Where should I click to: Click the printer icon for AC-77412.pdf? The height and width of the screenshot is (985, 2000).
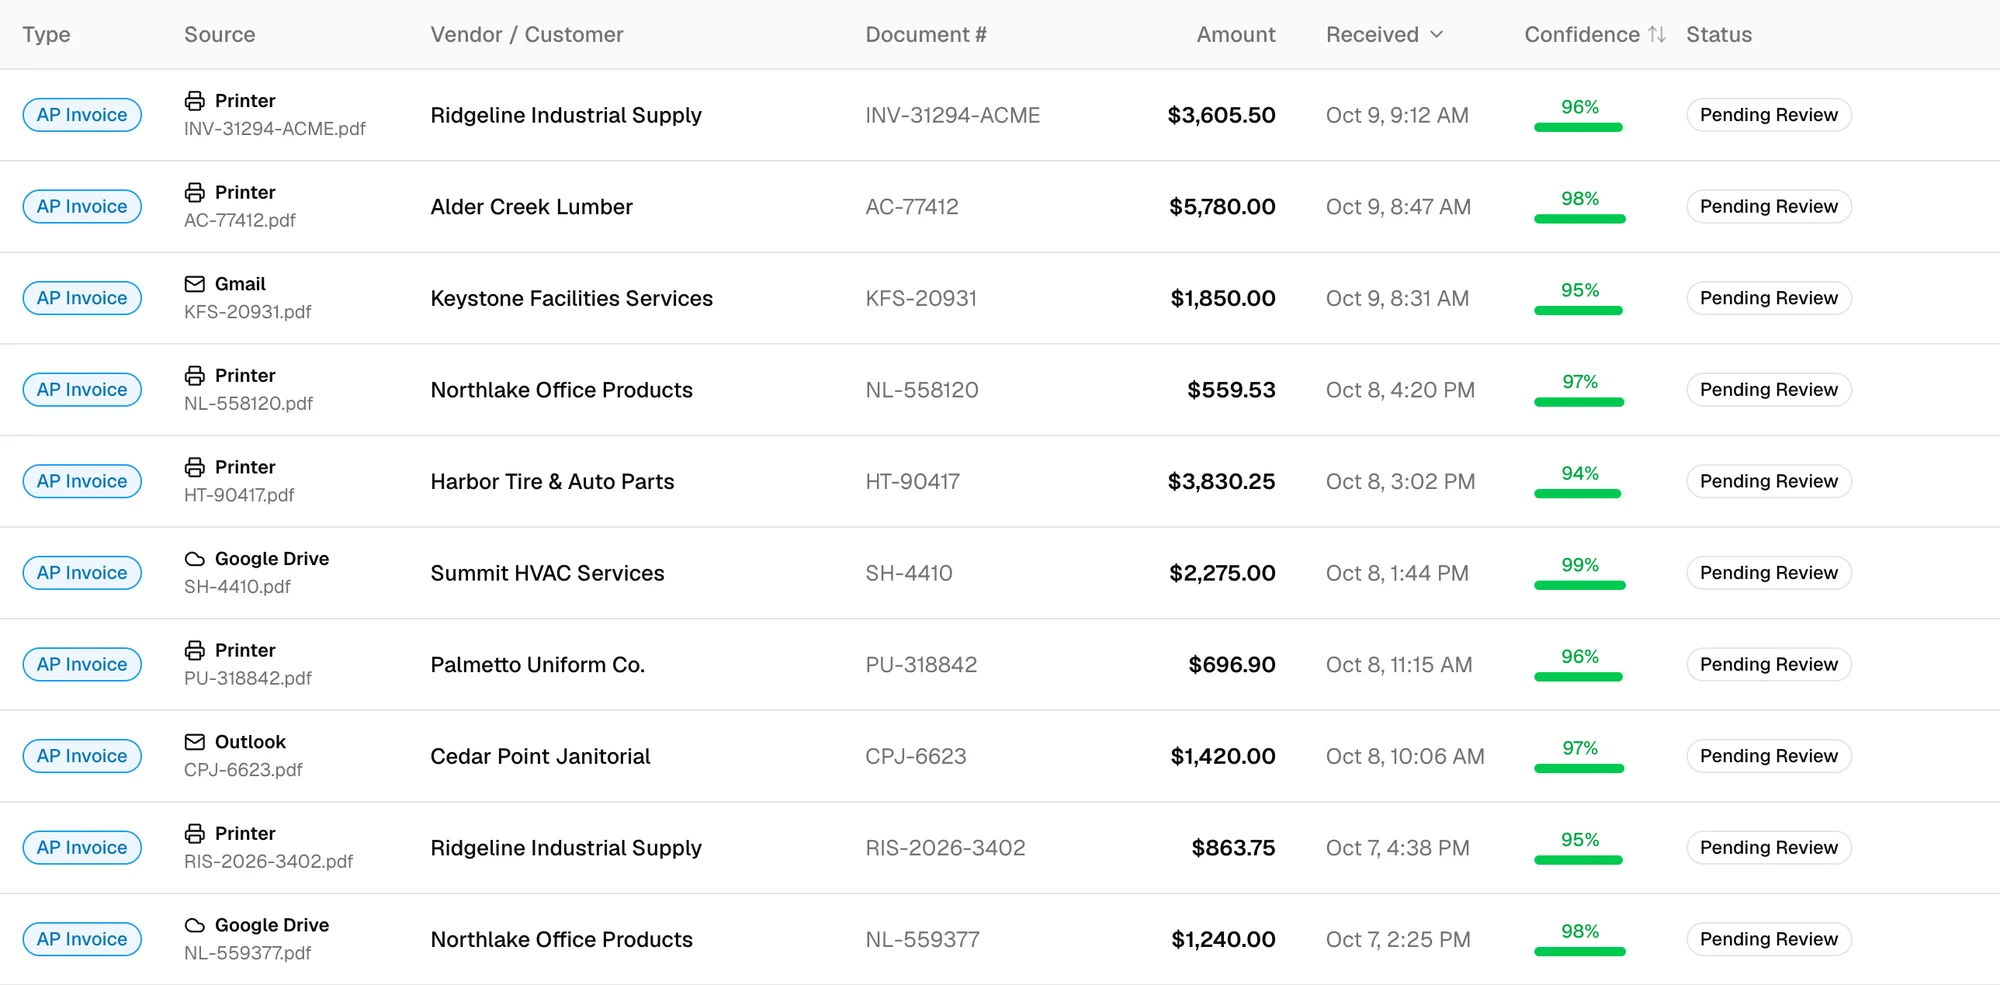(195, 192)
